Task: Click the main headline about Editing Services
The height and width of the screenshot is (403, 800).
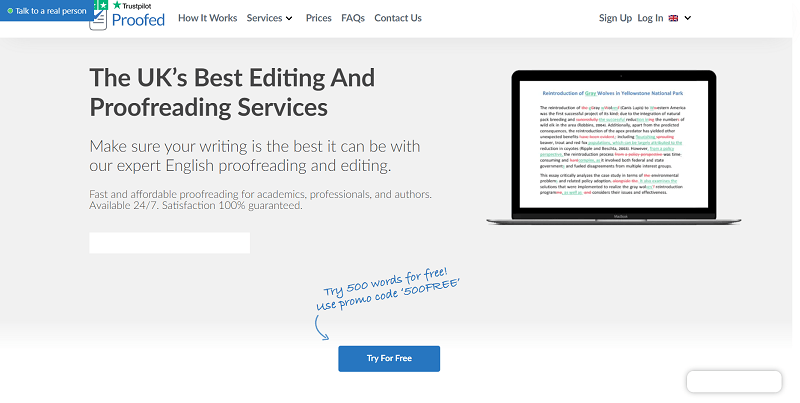Action: [x=232, y=92]
